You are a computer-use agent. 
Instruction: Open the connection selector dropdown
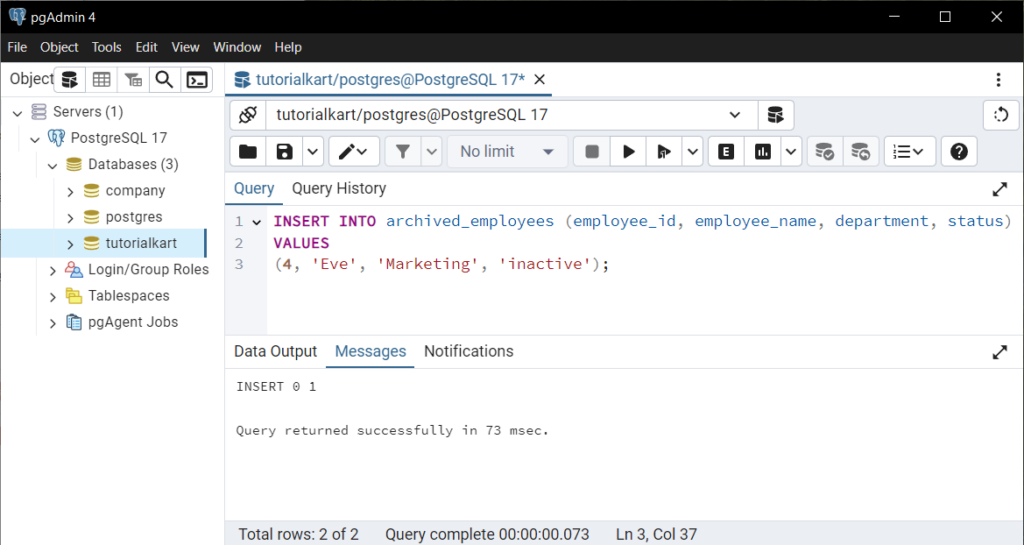tap(512, 116)
